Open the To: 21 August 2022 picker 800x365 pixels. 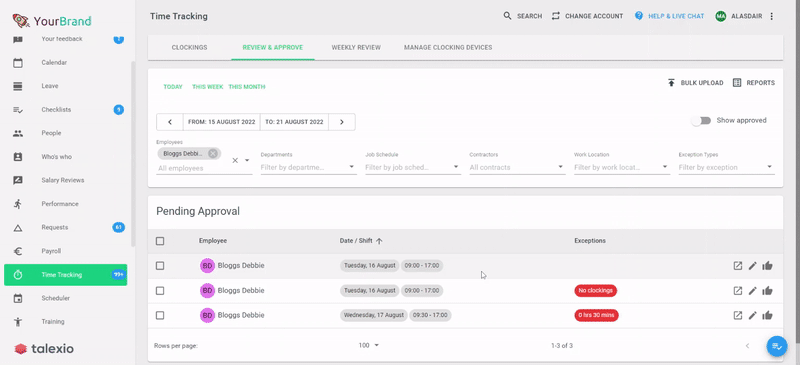pyautogui.click(x=294, y=122)
